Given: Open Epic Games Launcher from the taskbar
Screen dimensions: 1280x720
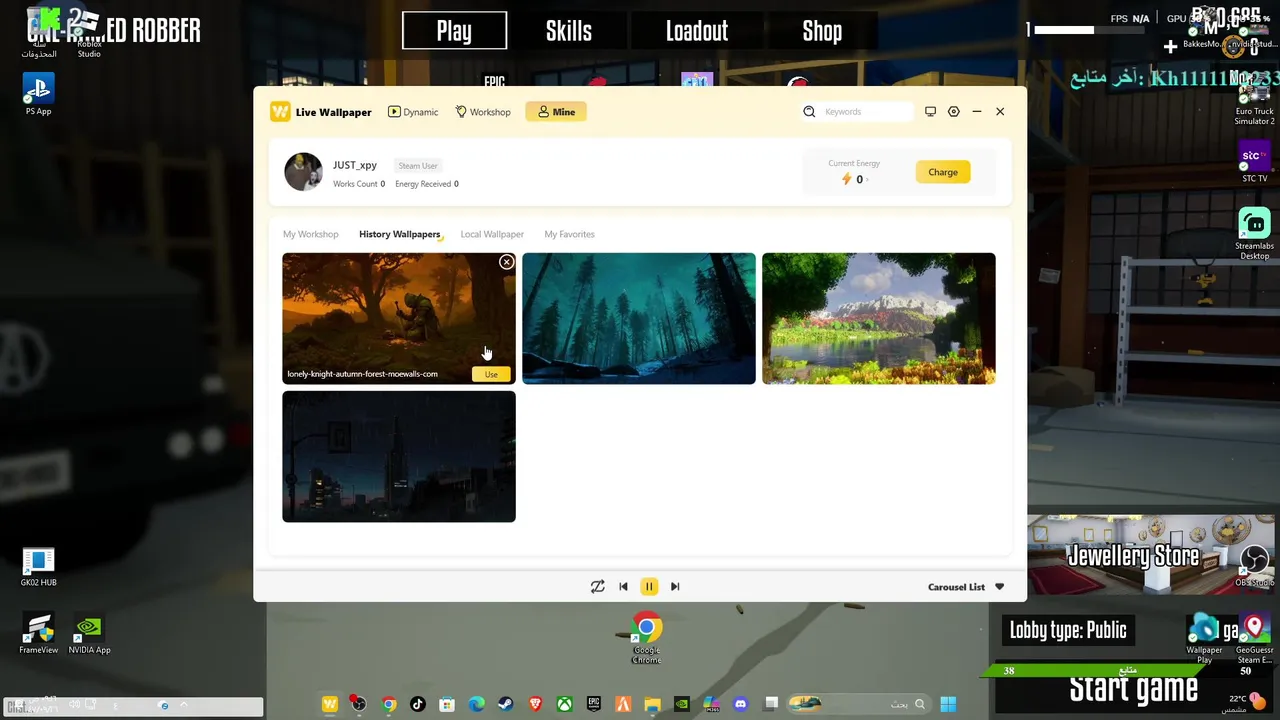Looking at the screenshot, I should (594, 704).
